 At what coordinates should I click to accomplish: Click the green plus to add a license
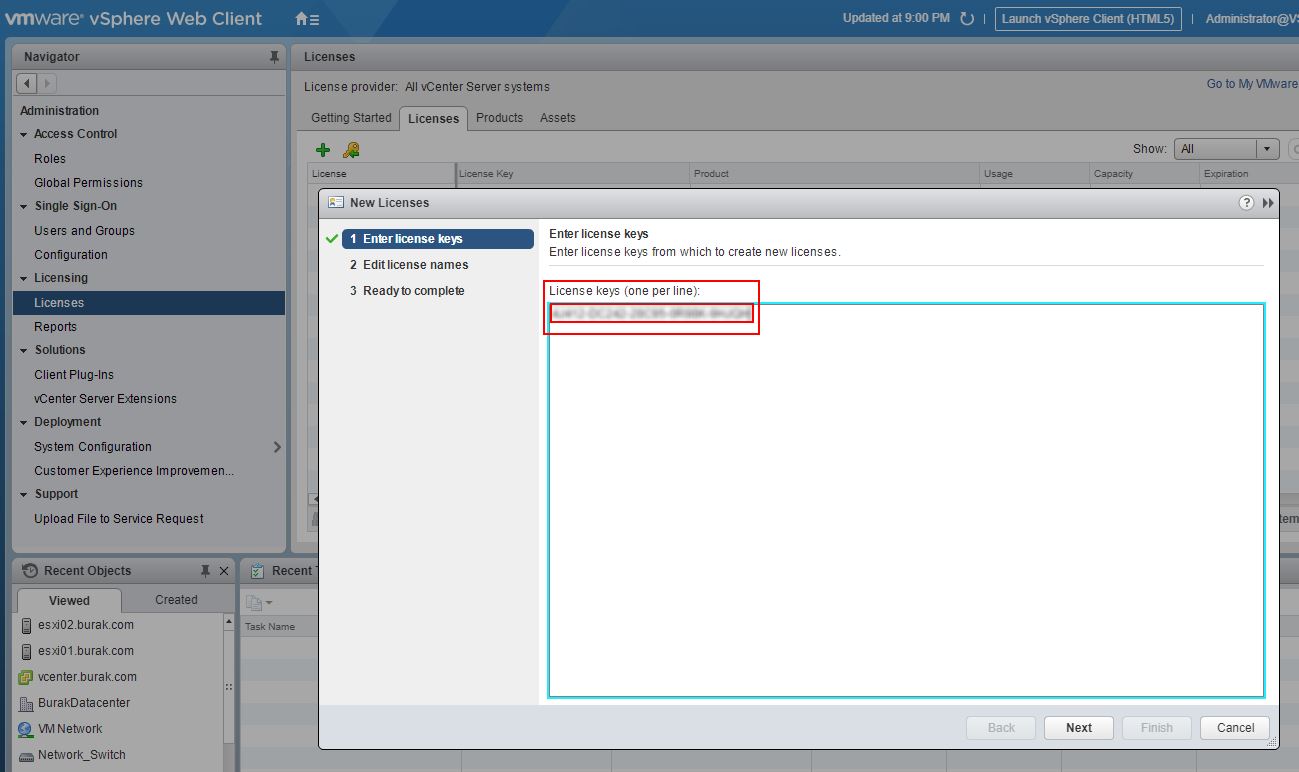click(323, 150)
